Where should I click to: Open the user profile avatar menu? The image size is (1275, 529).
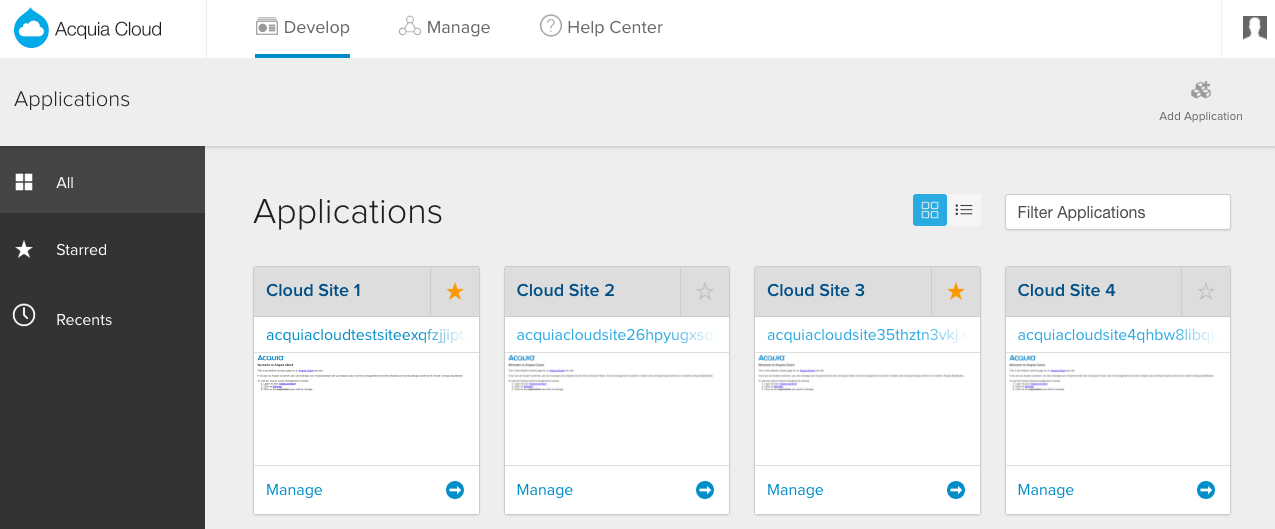[x=1254, y=28]
